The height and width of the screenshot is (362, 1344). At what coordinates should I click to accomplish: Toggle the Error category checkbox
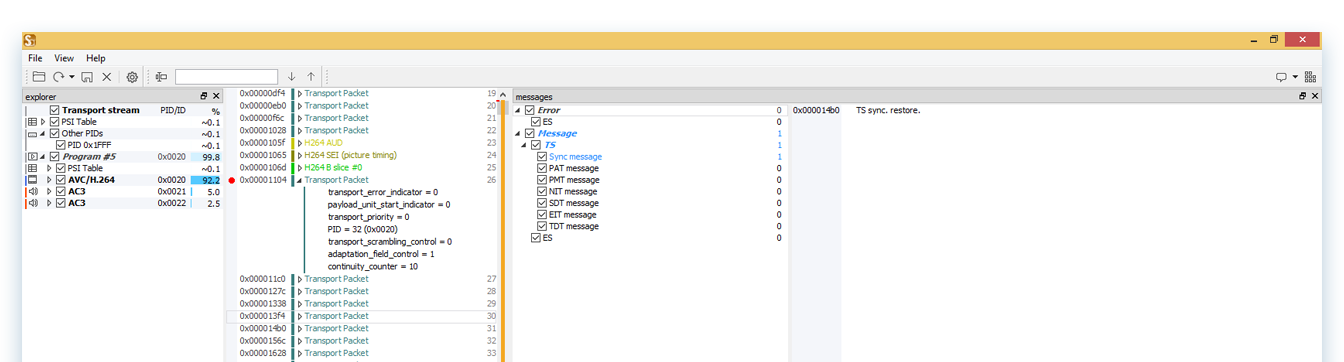(530, 110)
